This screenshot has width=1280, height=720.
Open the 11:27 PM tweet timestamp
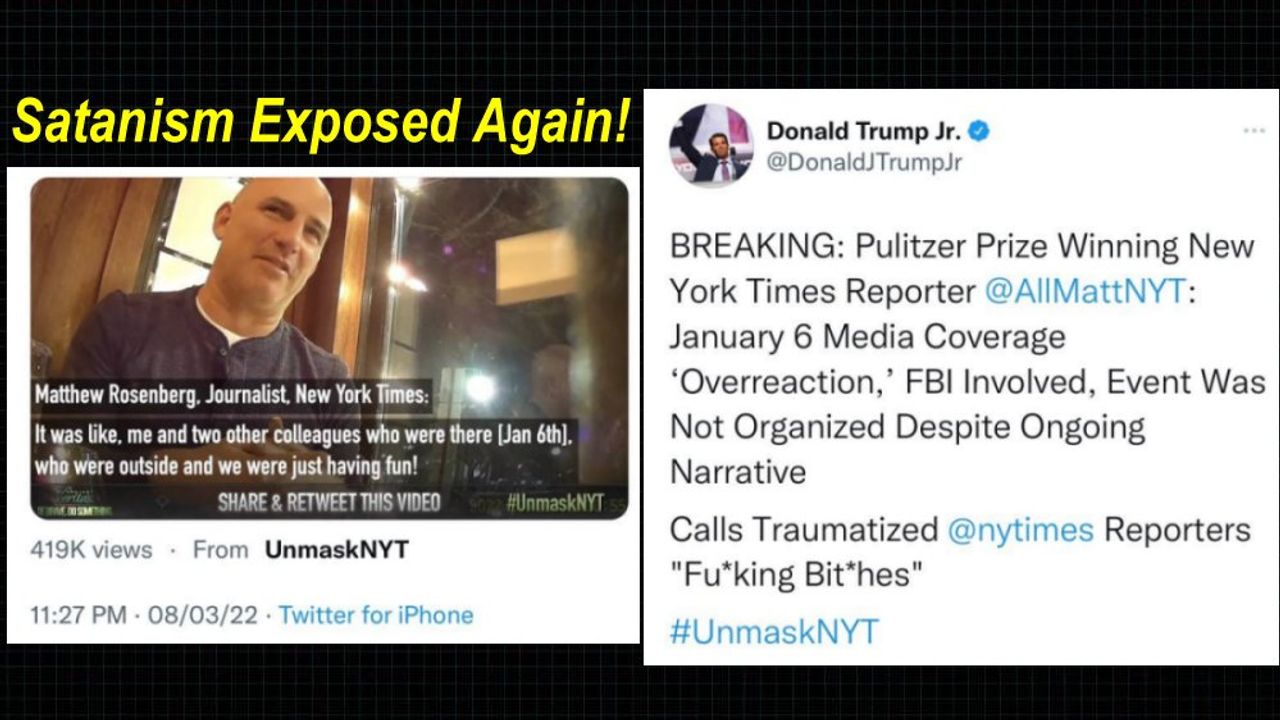[78, 615]
